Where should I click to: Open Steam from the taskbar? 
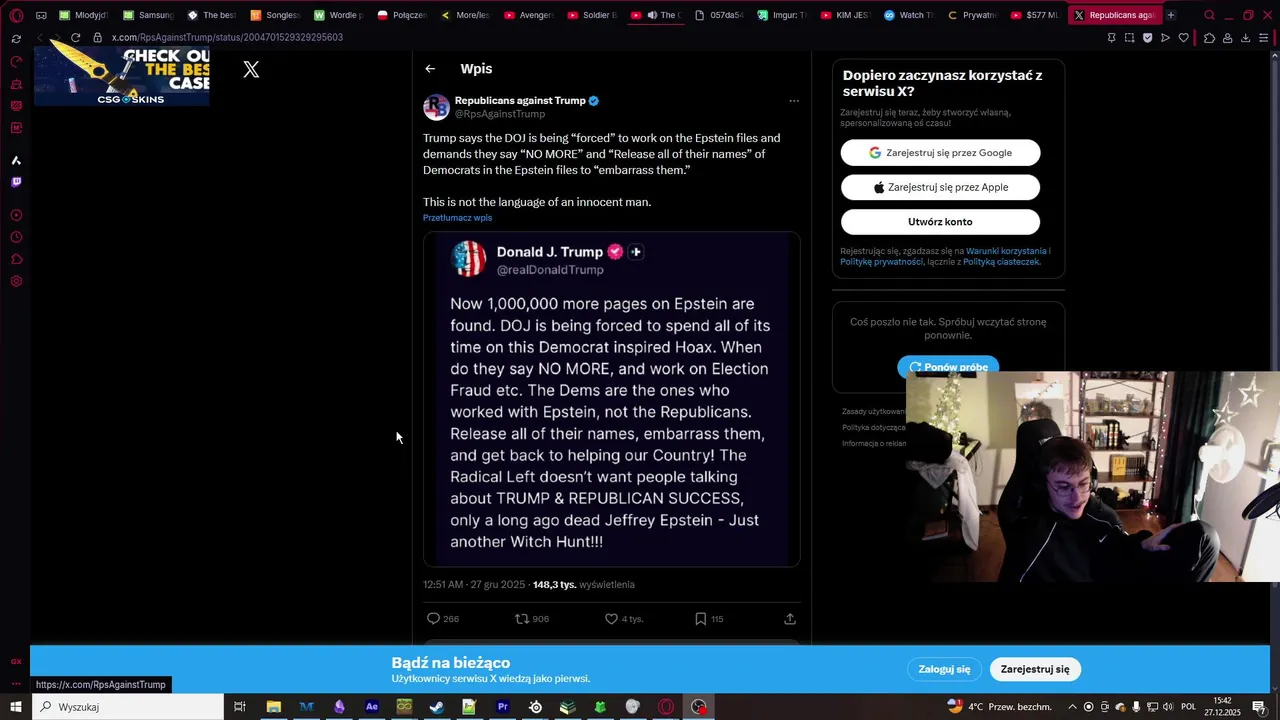click(437, 707)
